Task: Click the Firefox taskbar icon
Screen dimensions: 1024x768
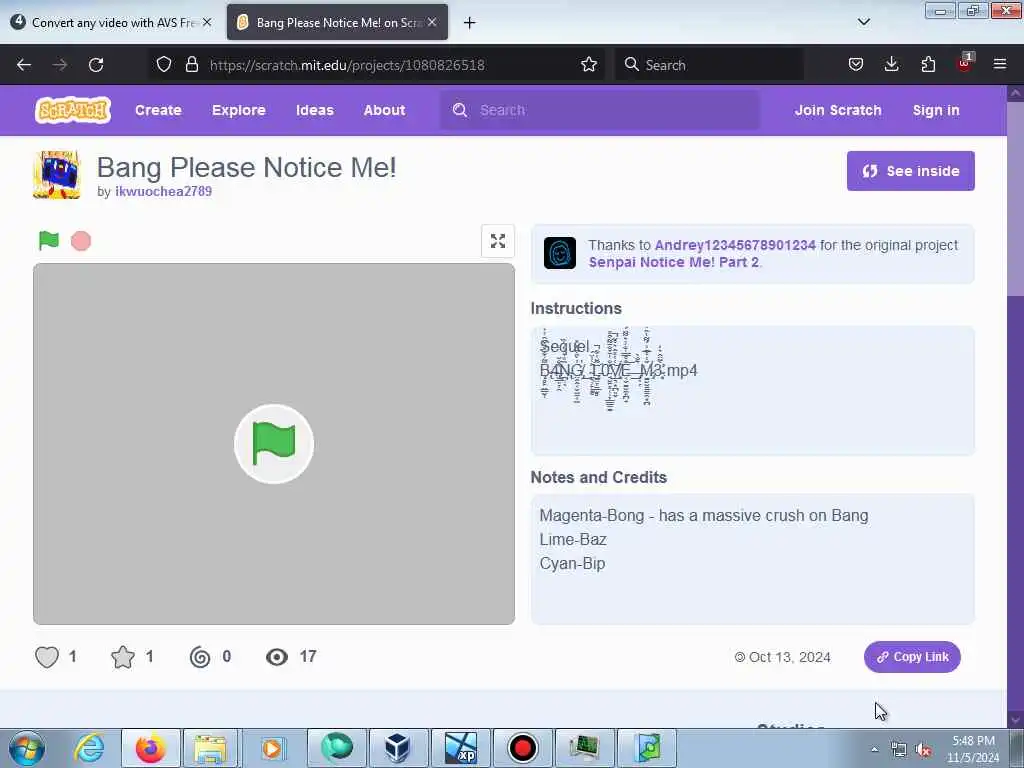Action: tap(151, 748)
